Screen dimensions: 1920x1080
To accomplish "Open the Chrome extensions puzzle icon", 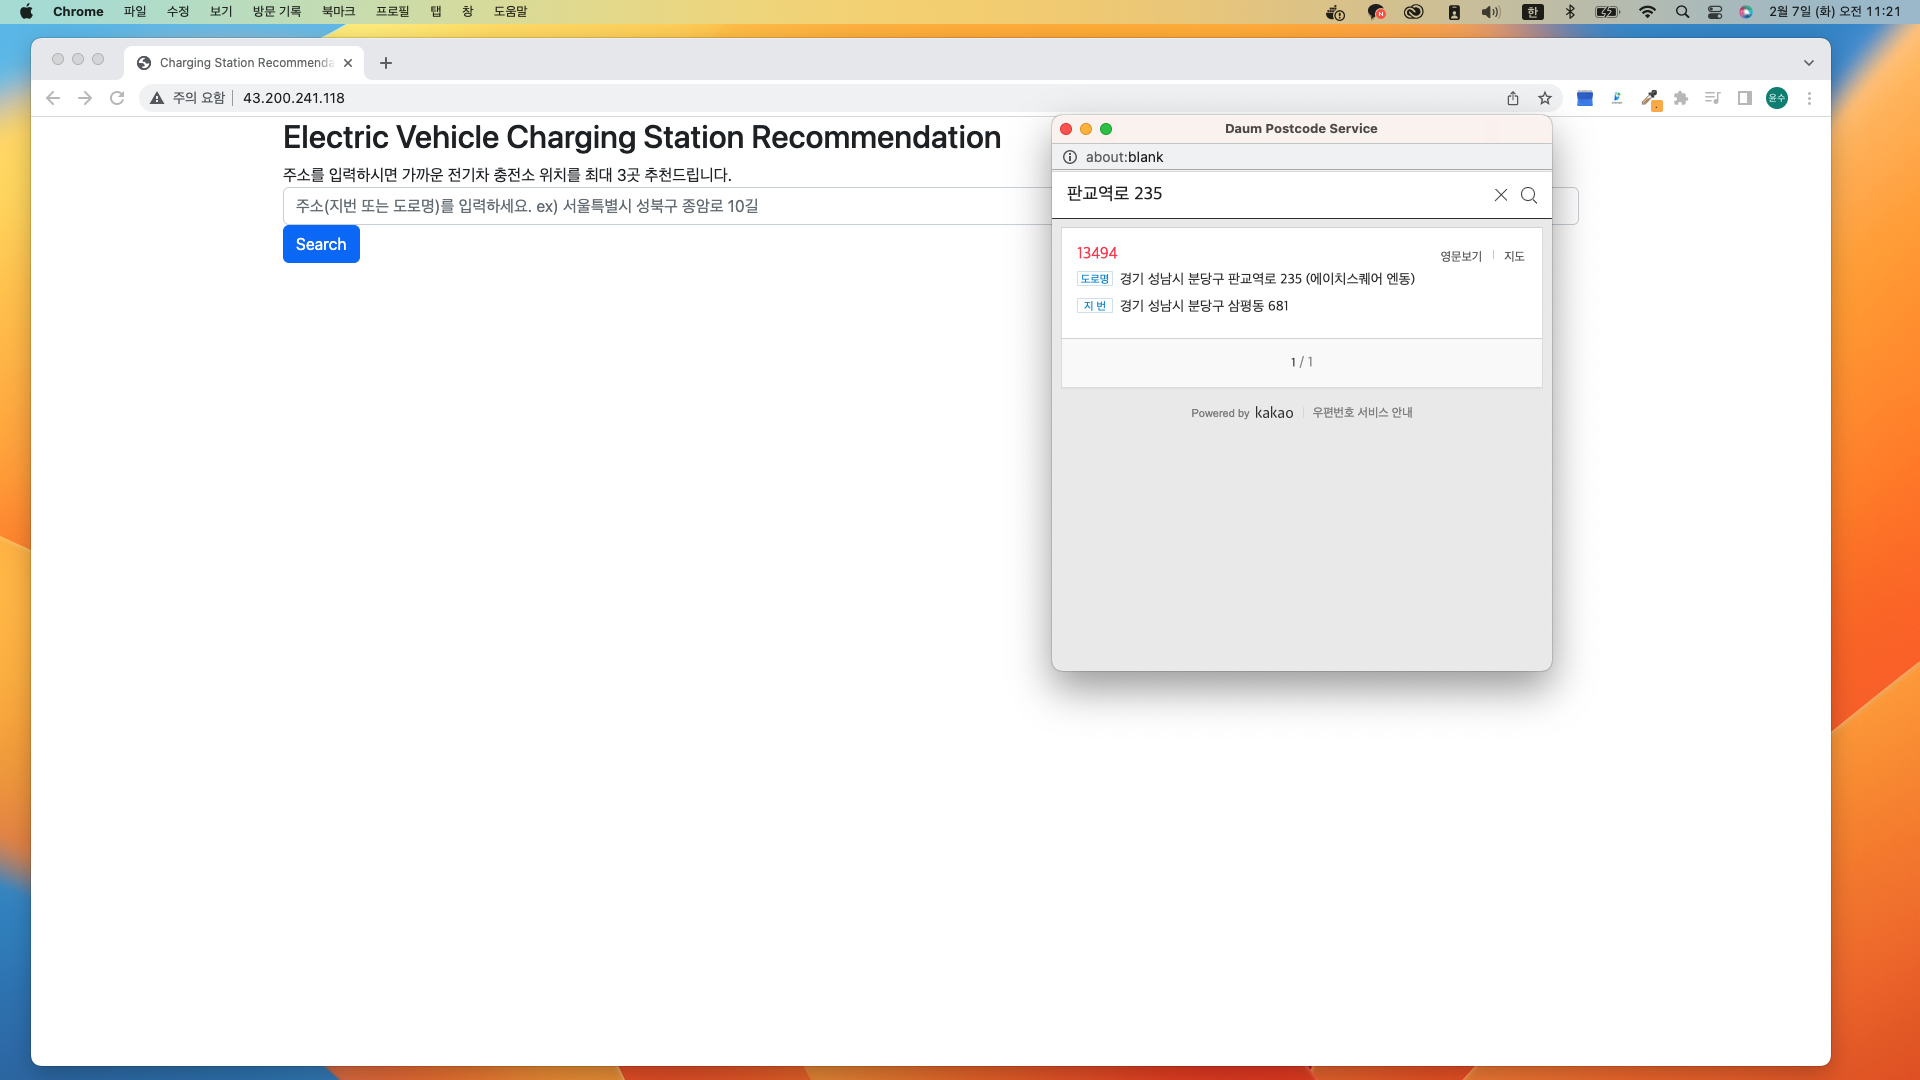I will [1681, 98].
